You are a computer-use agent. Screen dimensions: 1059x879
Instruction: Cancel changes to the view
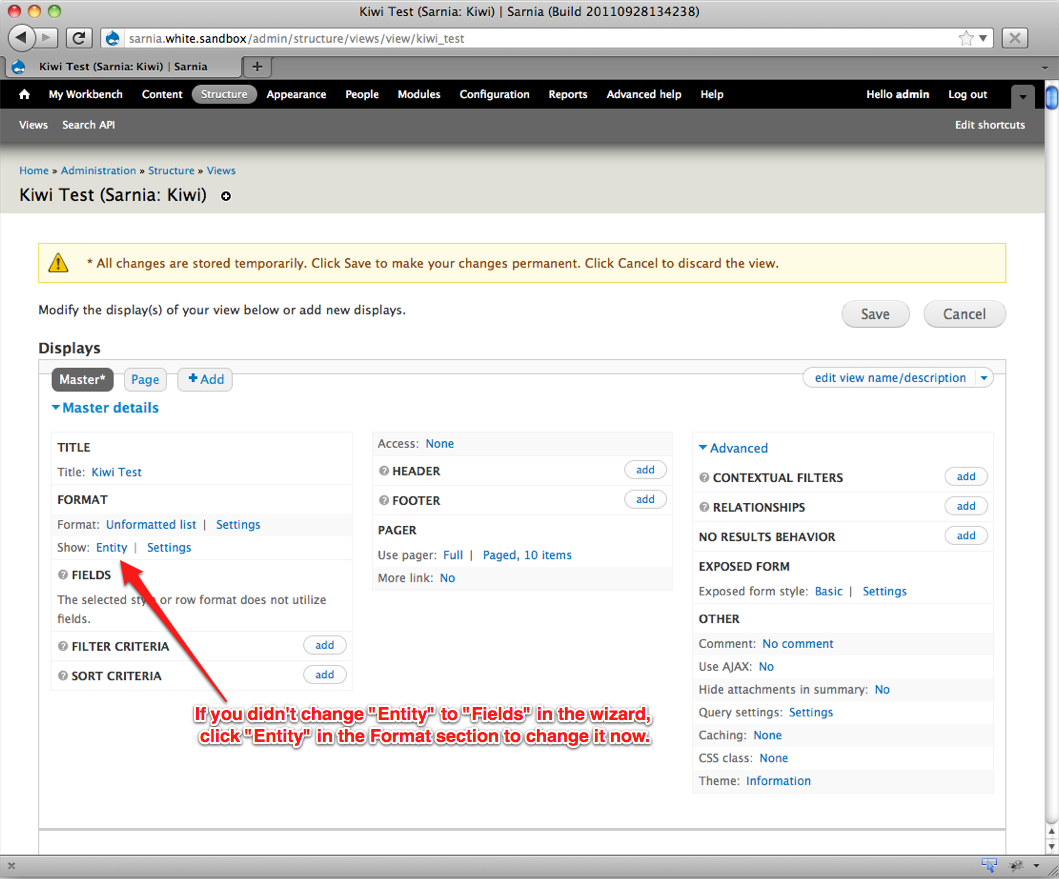coord(964,314)
